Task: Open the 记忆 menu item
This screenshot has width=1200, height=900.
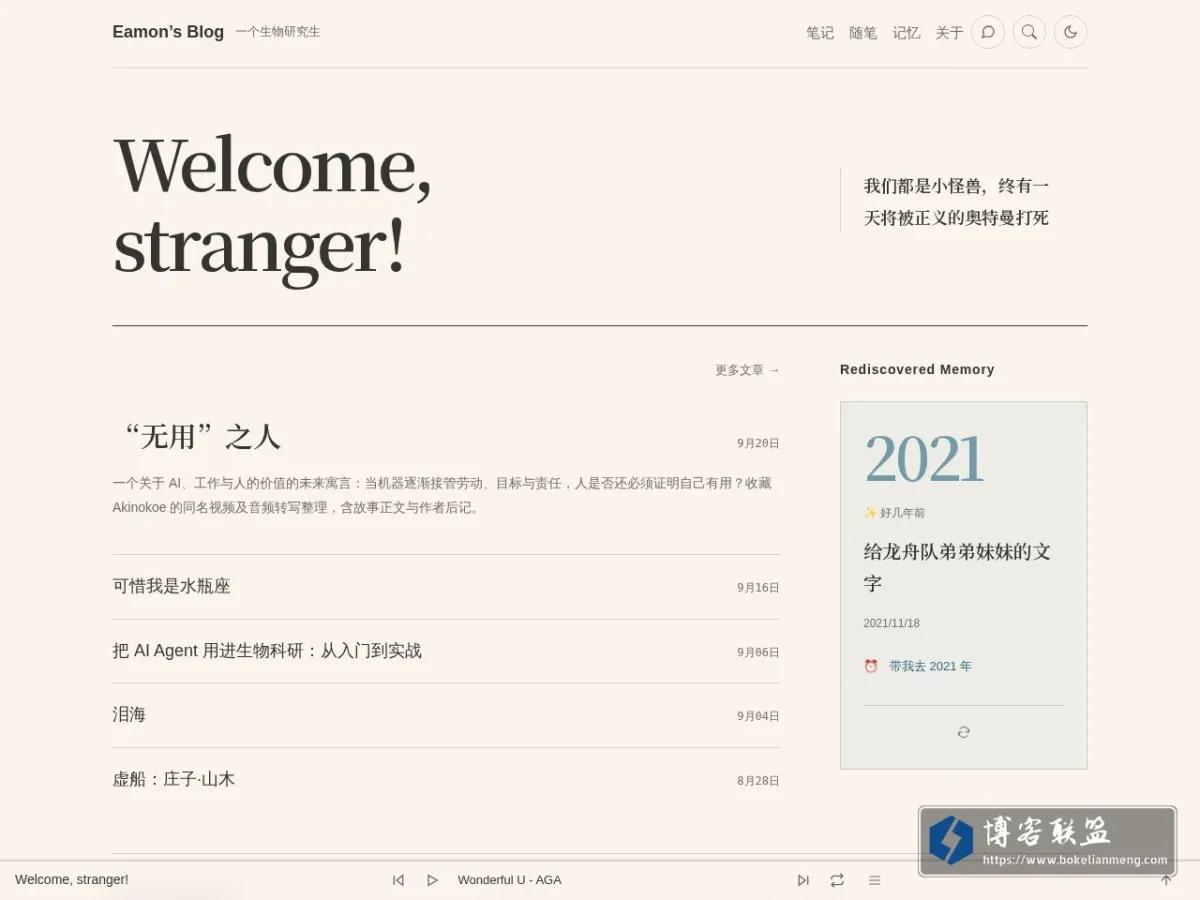Action: click(906, 33)
